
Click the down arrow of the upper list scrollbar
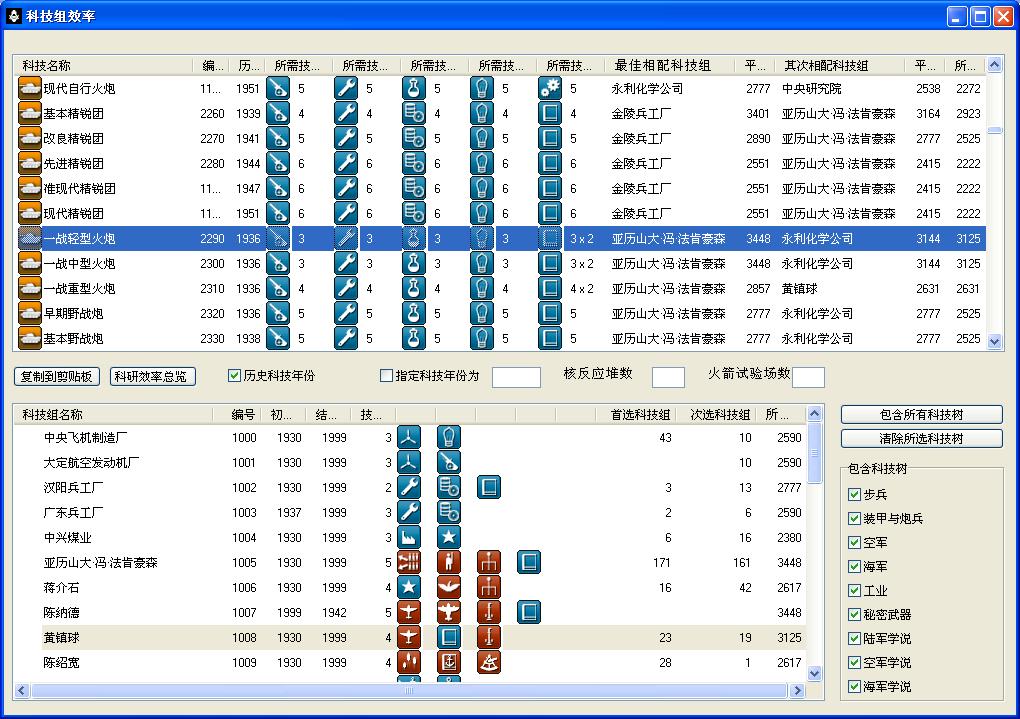(x=994, y=341)
